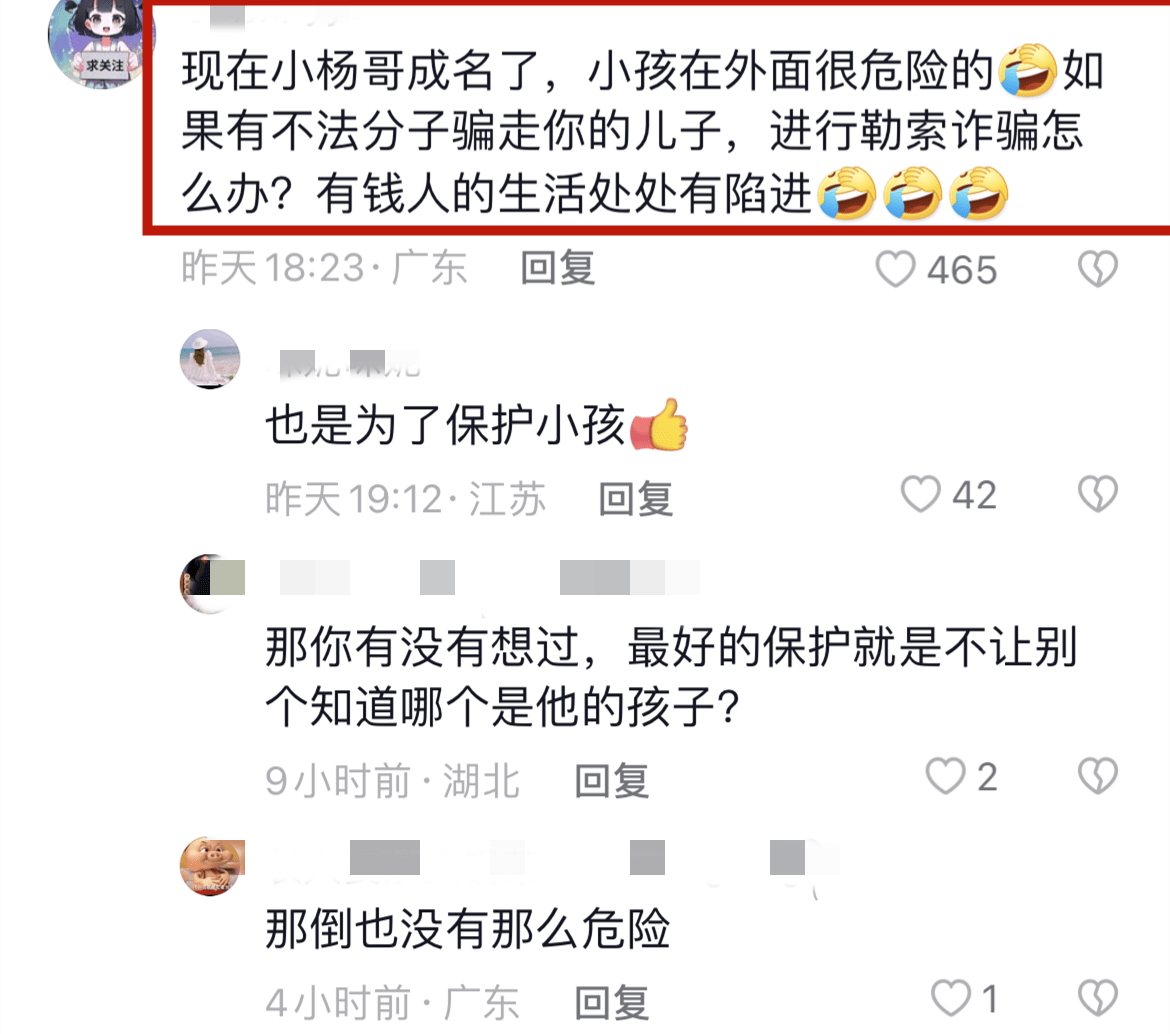Open the dark avatar of Hubei commenter

click(x=212, y=584)
